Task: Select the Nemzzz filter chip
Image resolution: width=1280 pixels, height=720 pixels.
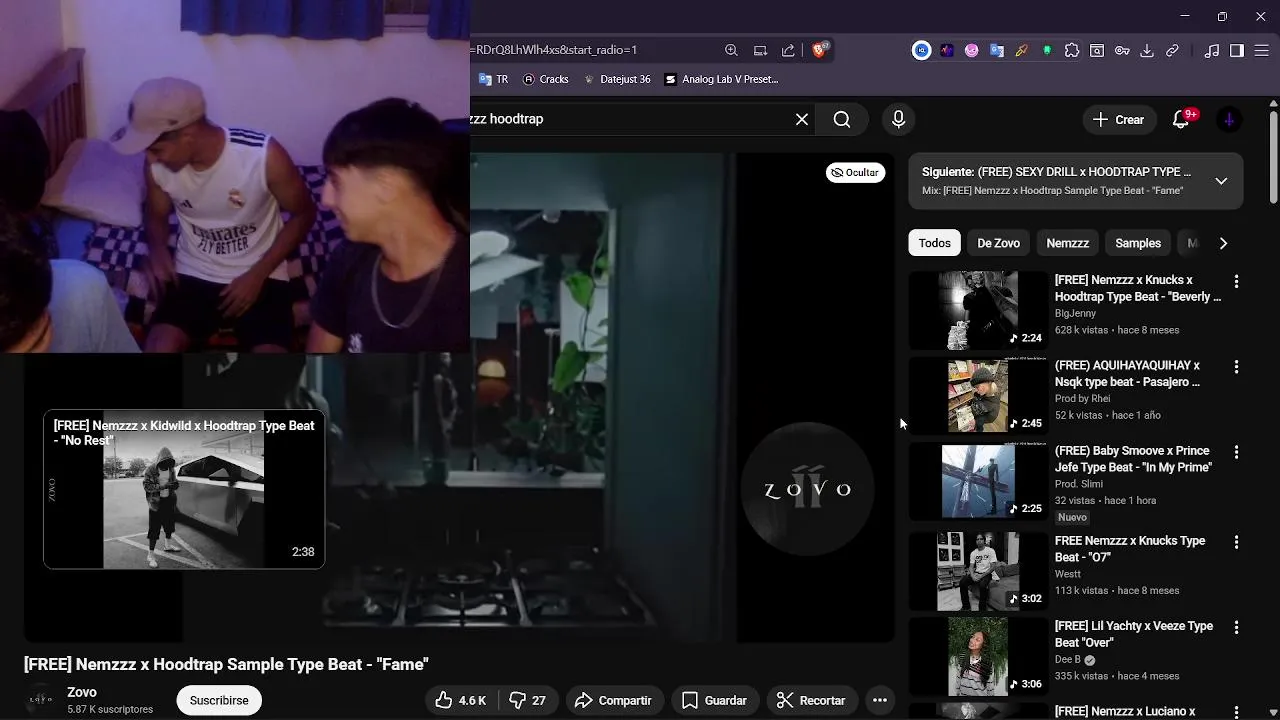Action: (x=1067, y=243)
